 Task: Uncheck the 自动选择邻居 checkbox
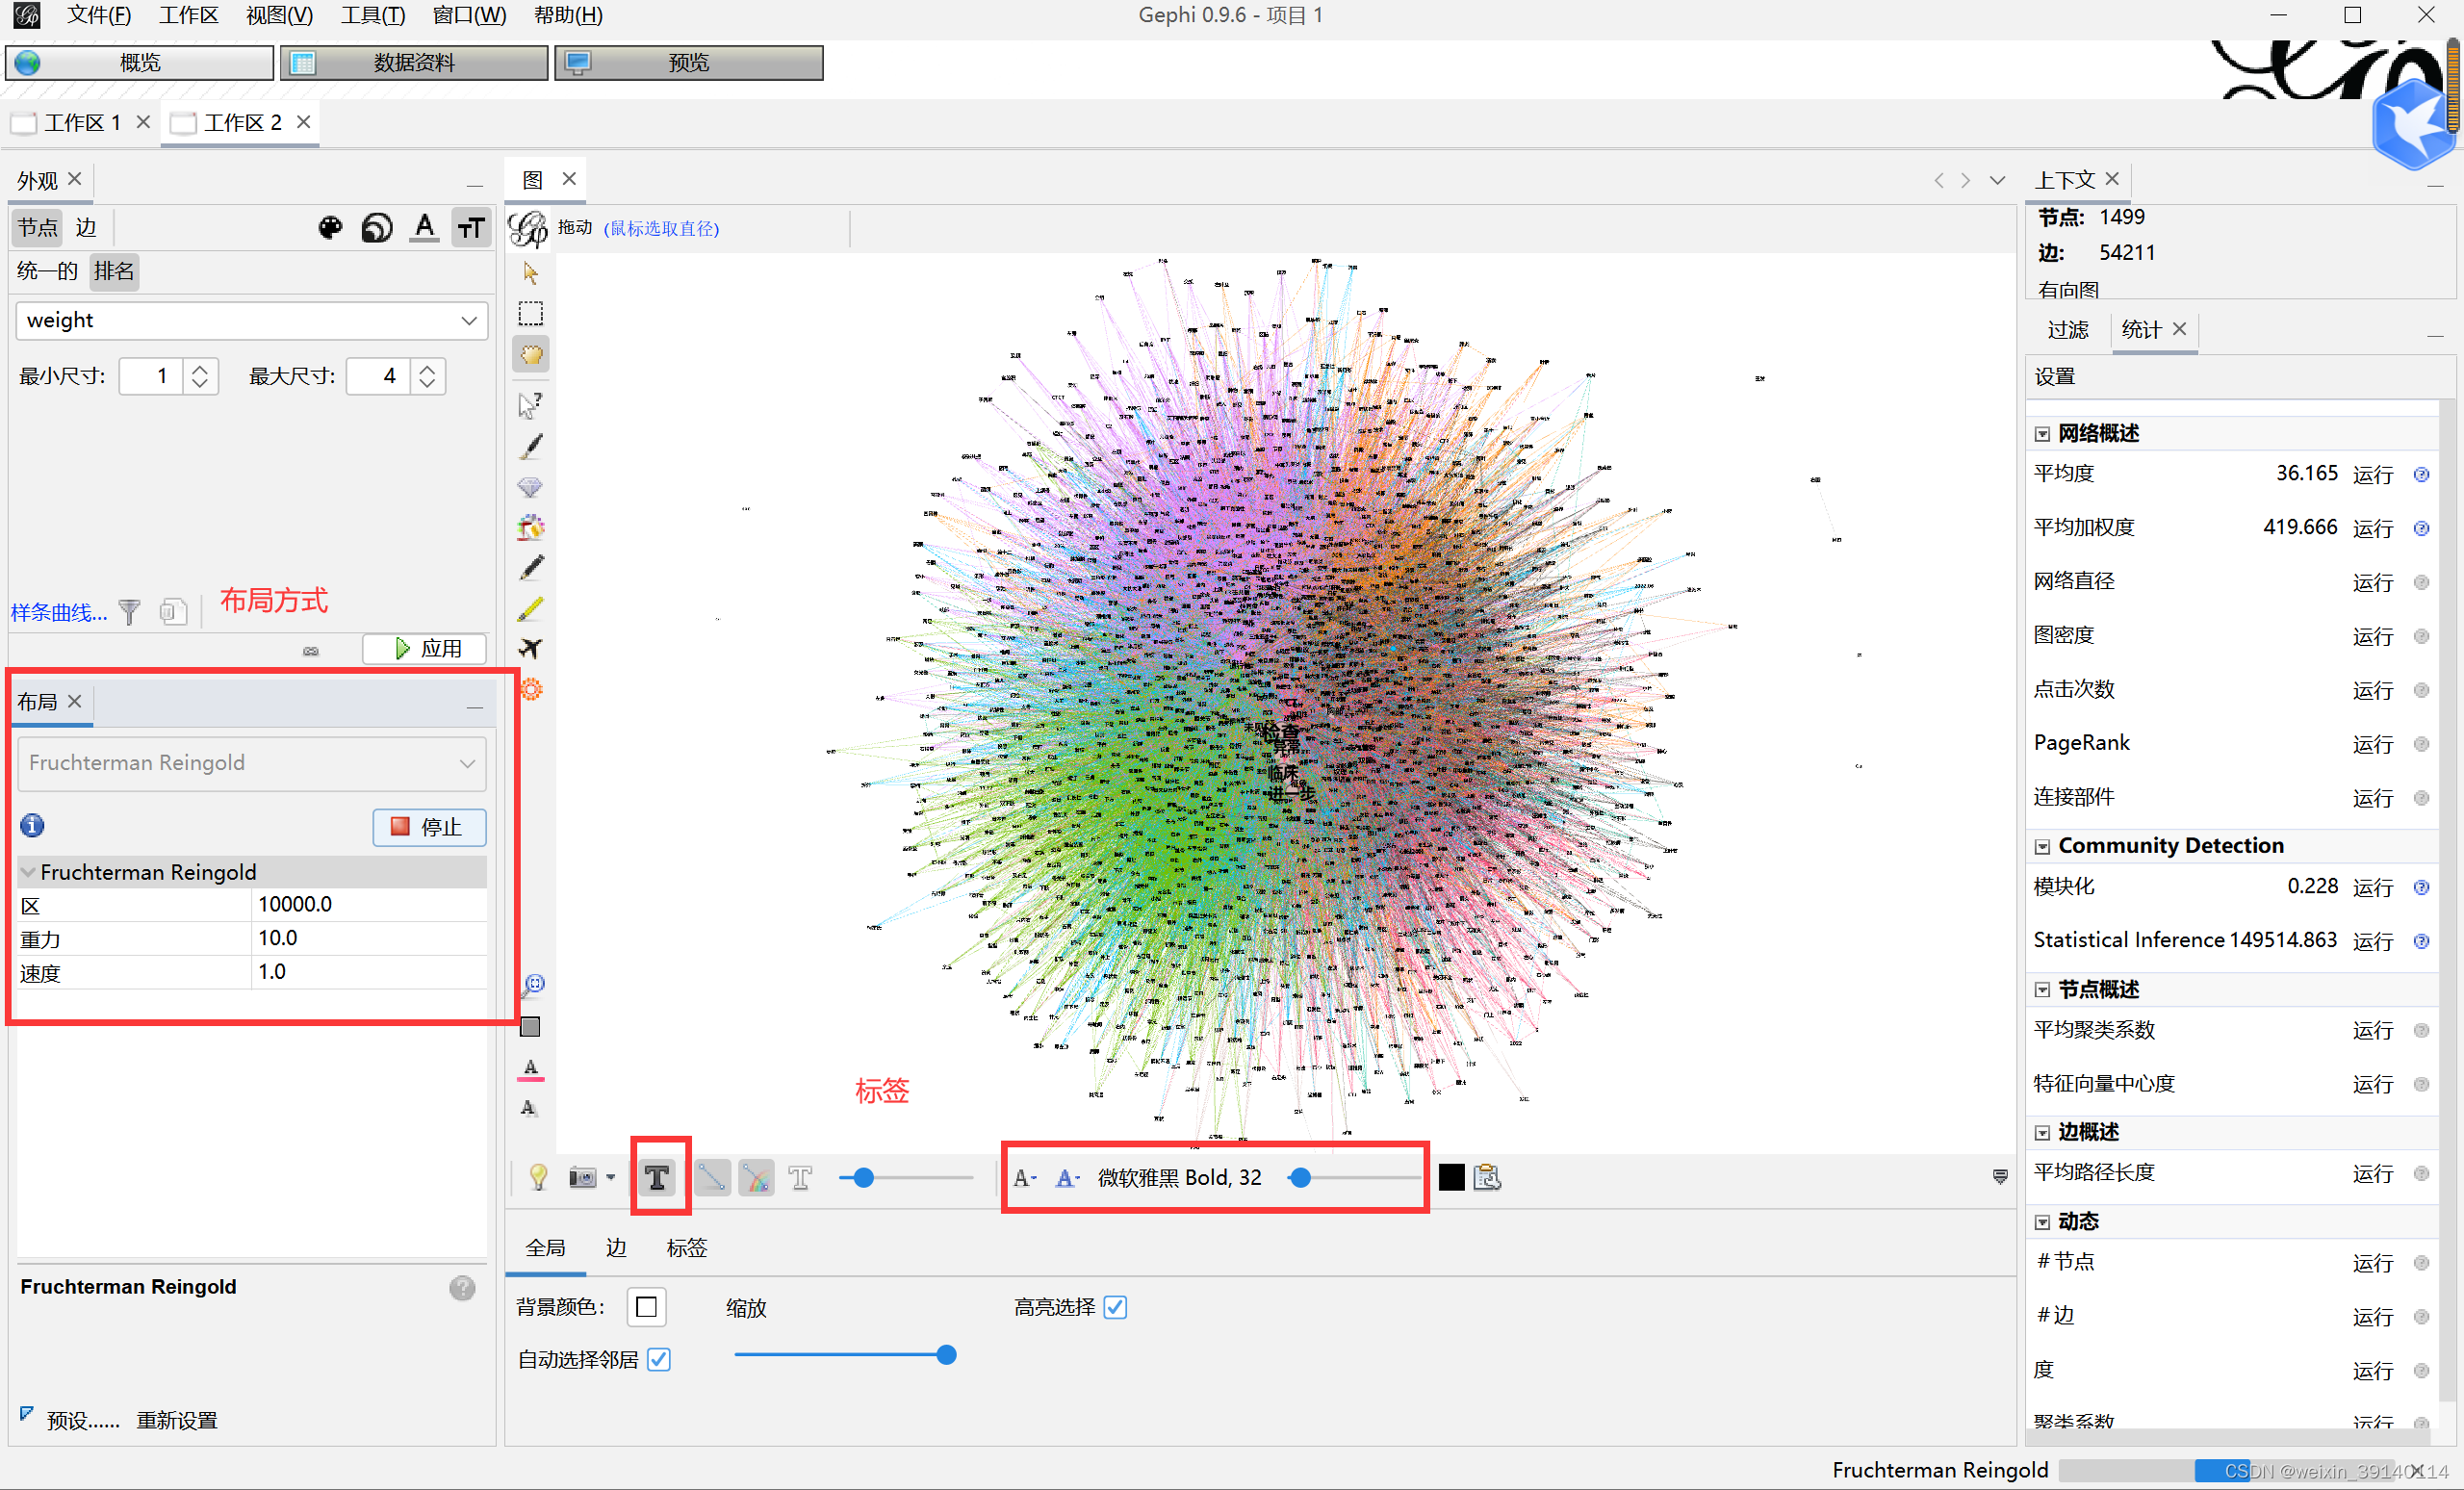[x=658, y=1360]
